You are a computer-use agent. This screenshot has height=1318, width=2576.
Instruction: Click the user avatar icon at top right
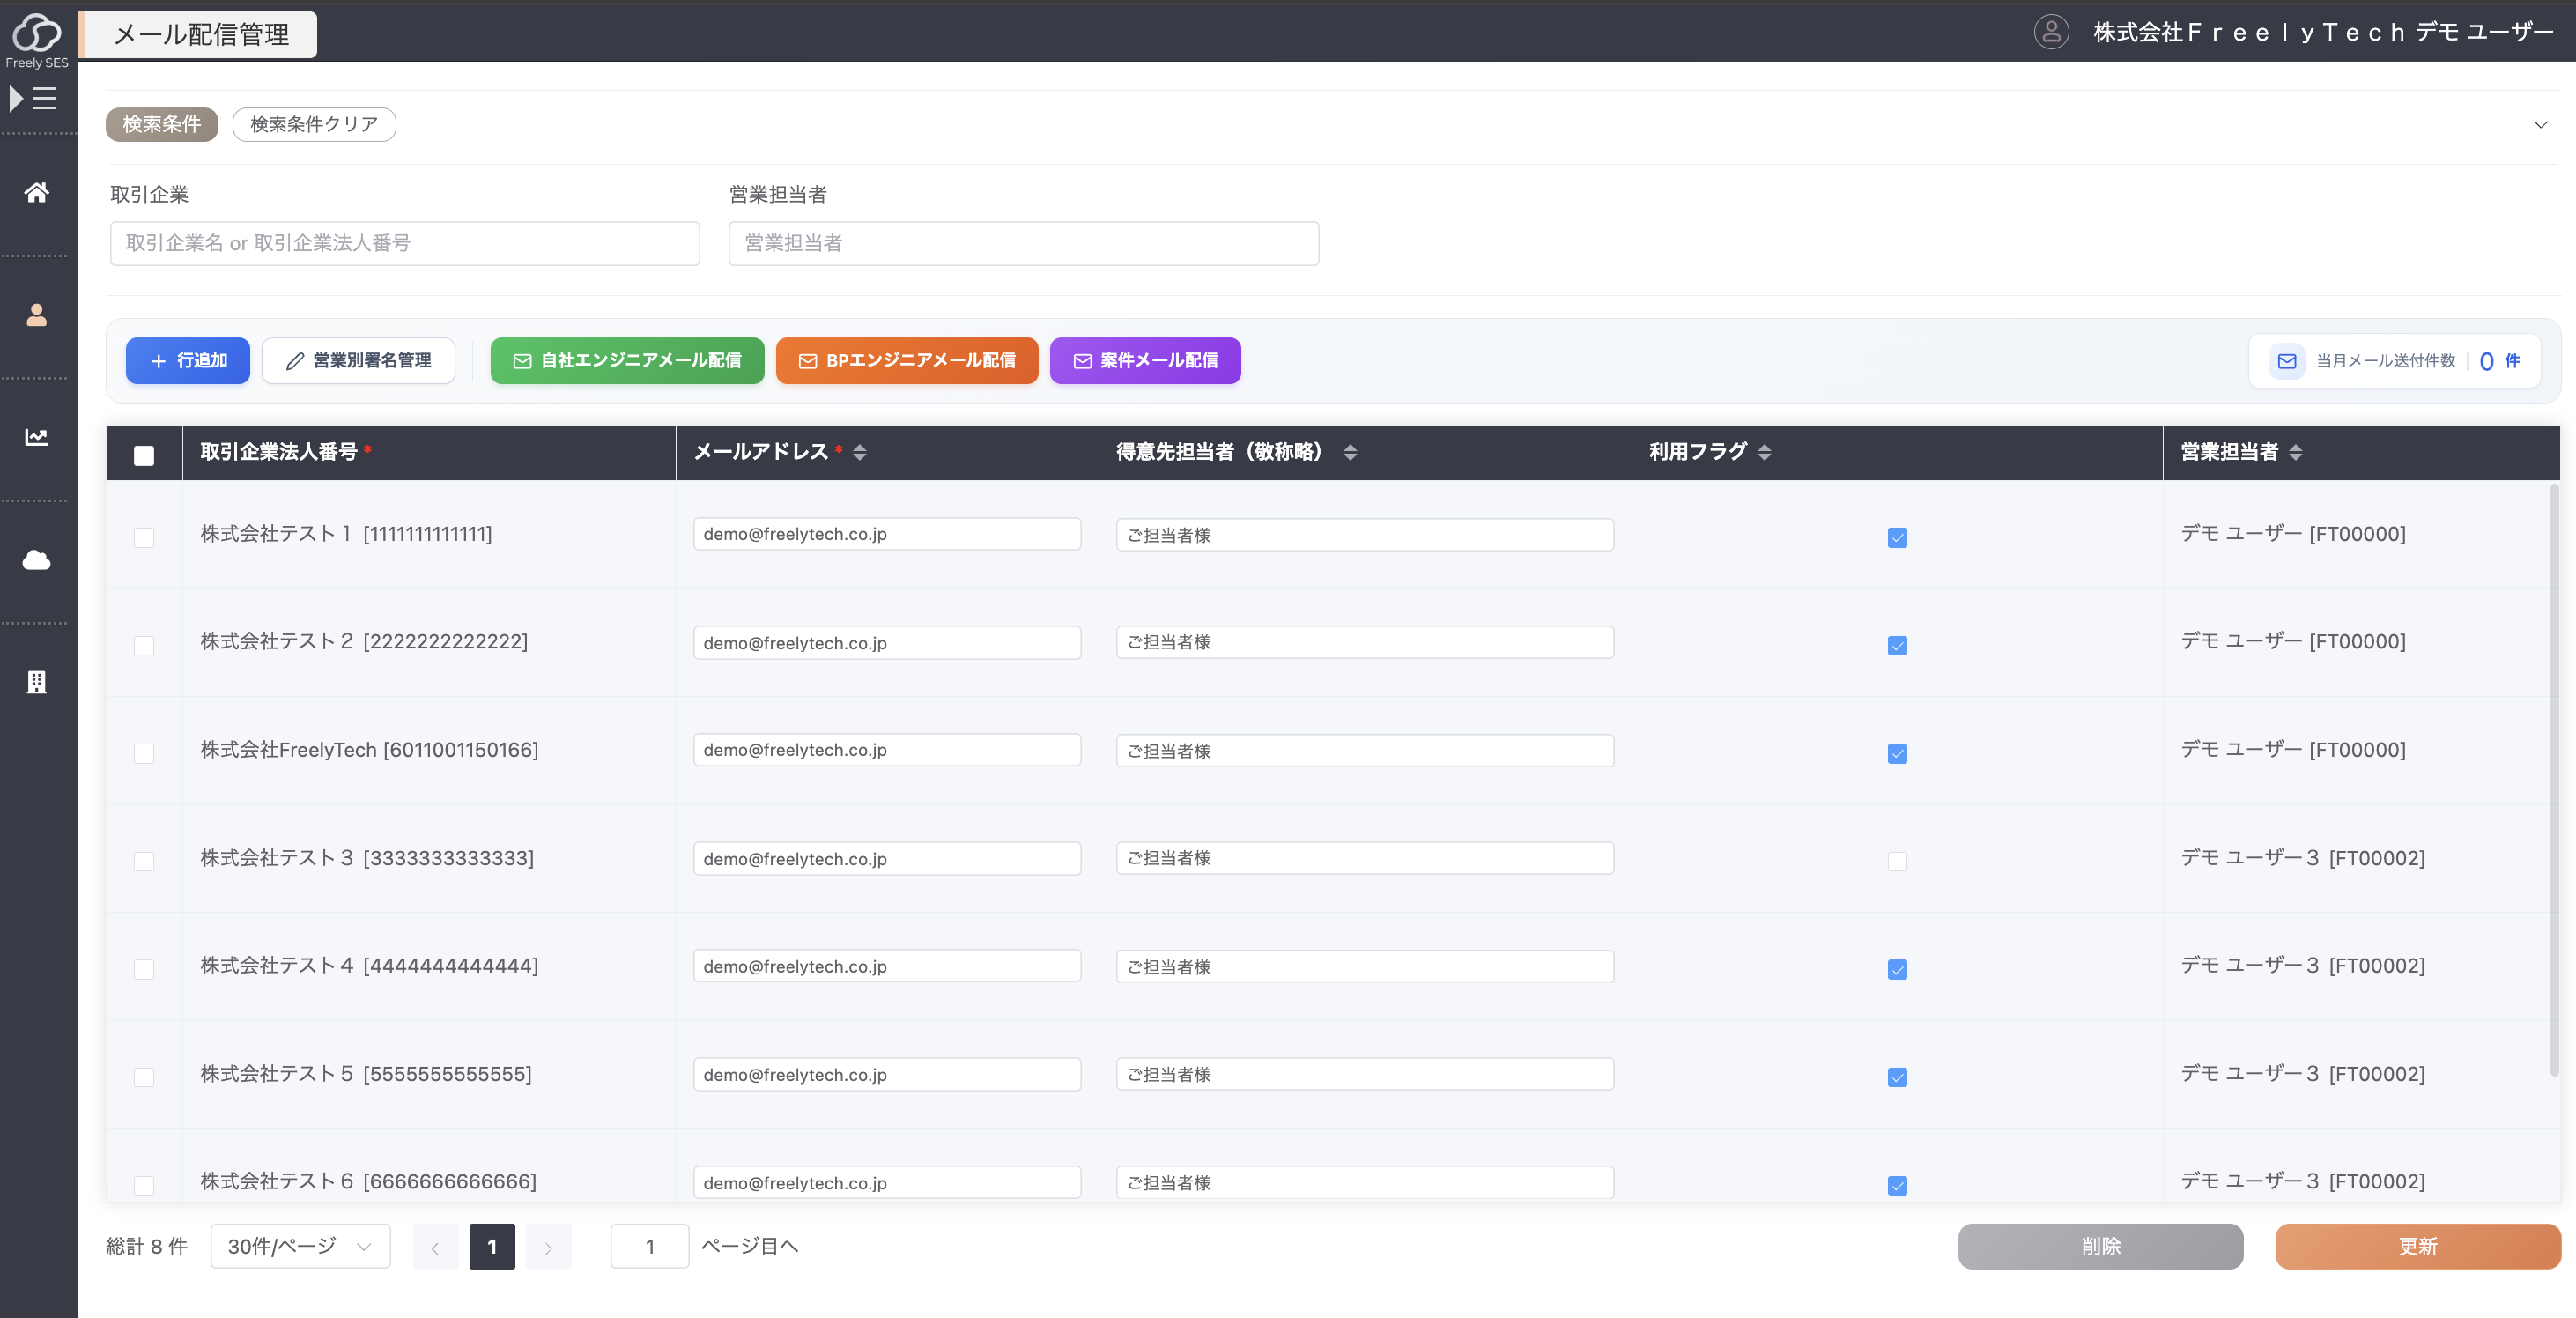pos(2050,32)
